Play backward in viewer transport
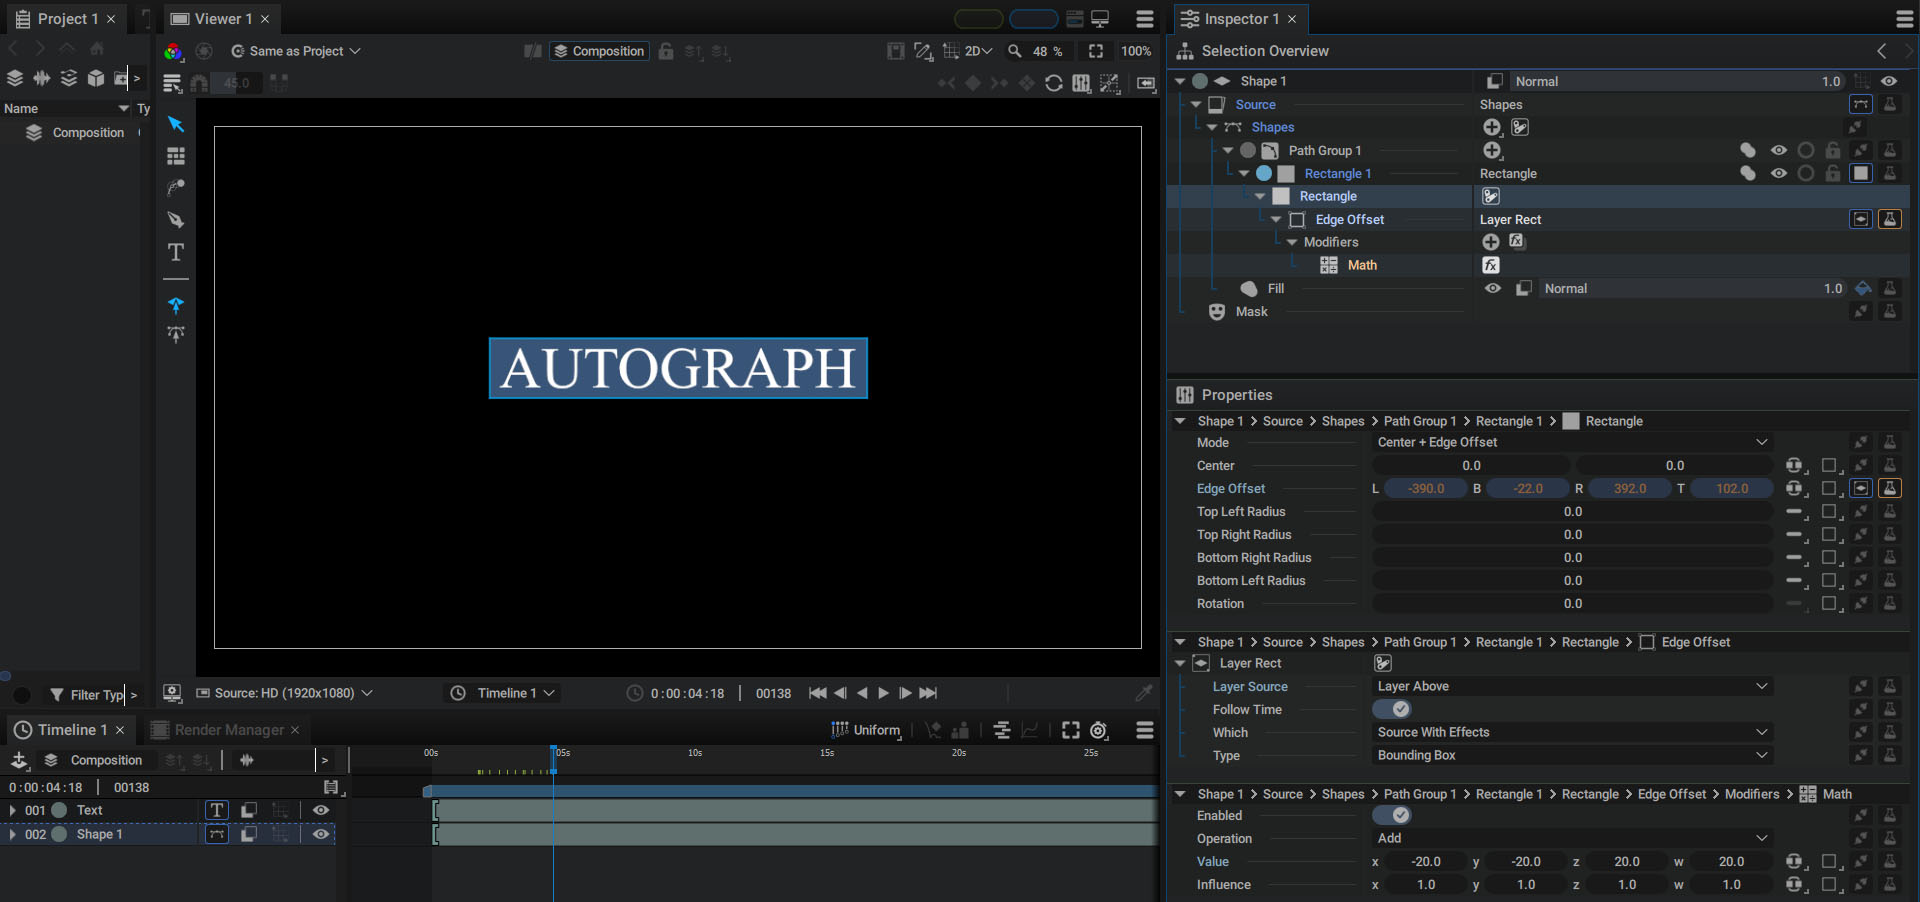1920x902 pixels. click(x=862, y=693)
